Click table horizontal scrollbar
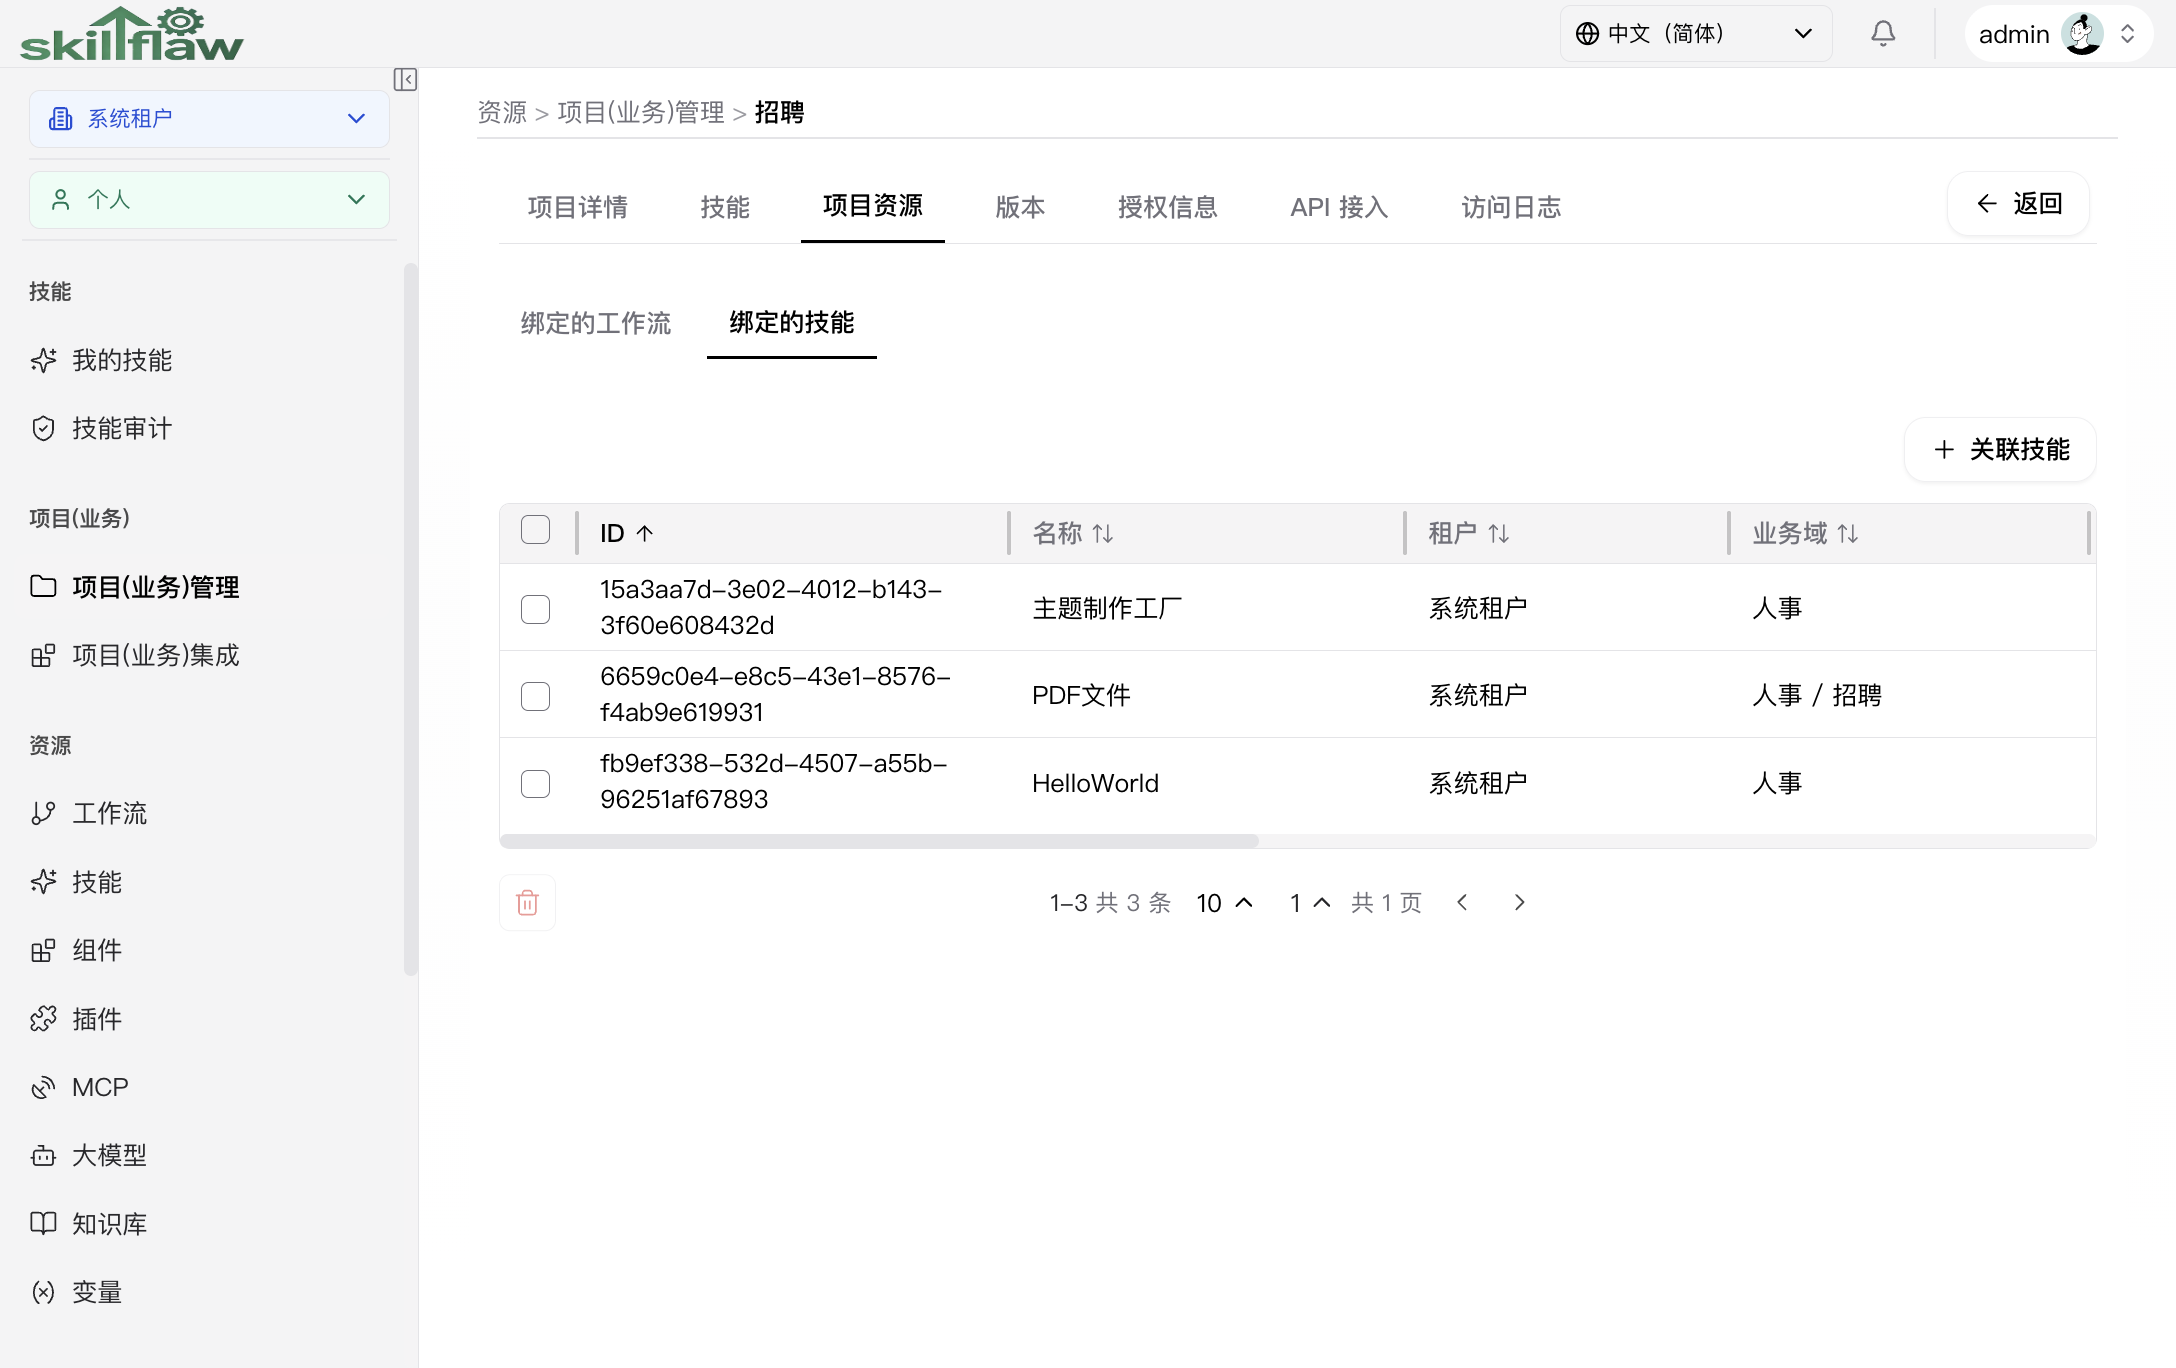Screen dimensions: 2176x1368 point(879,841)
